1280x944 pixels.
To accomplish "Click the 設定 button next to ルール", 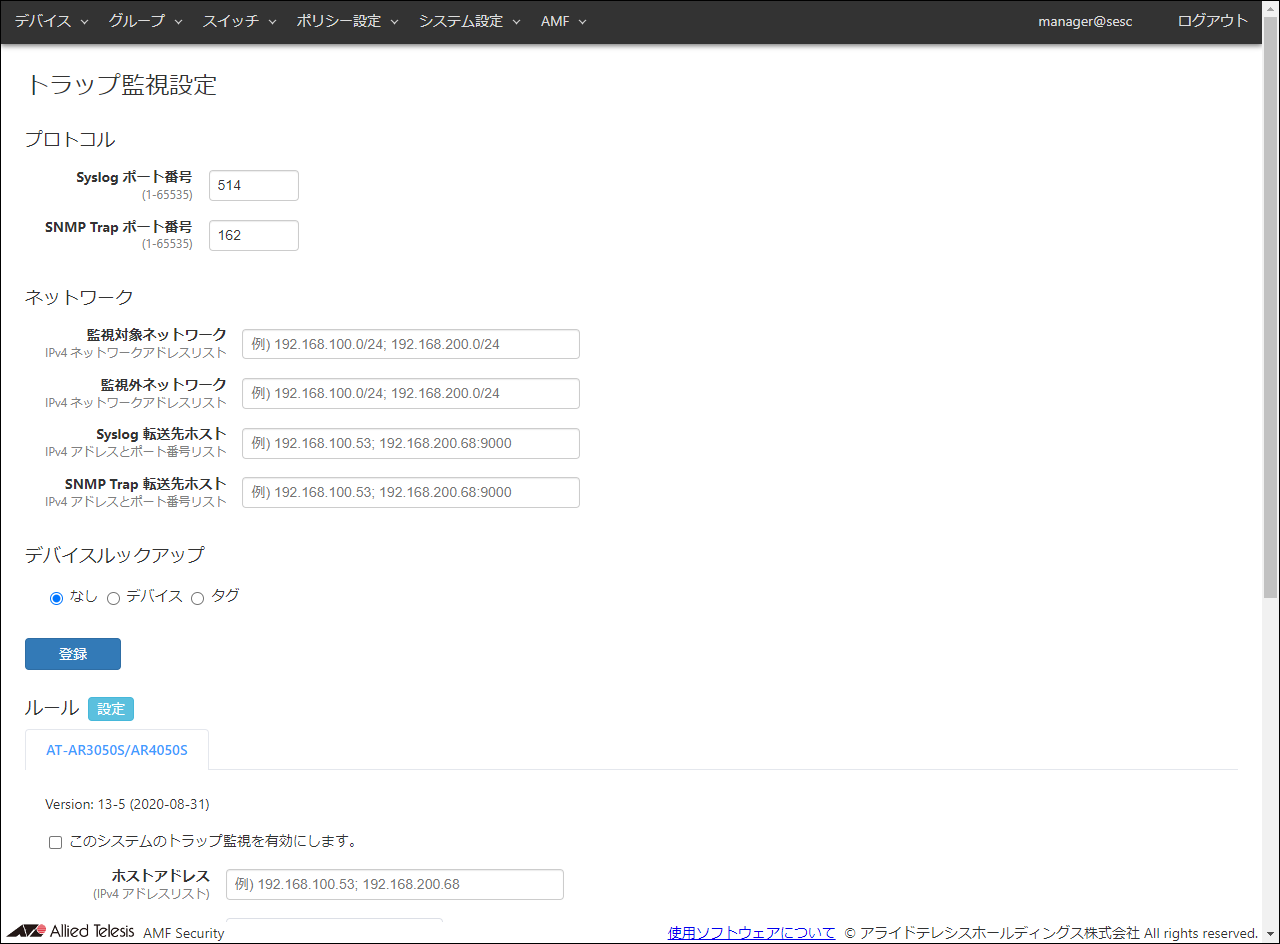I will tap(111, 709).
